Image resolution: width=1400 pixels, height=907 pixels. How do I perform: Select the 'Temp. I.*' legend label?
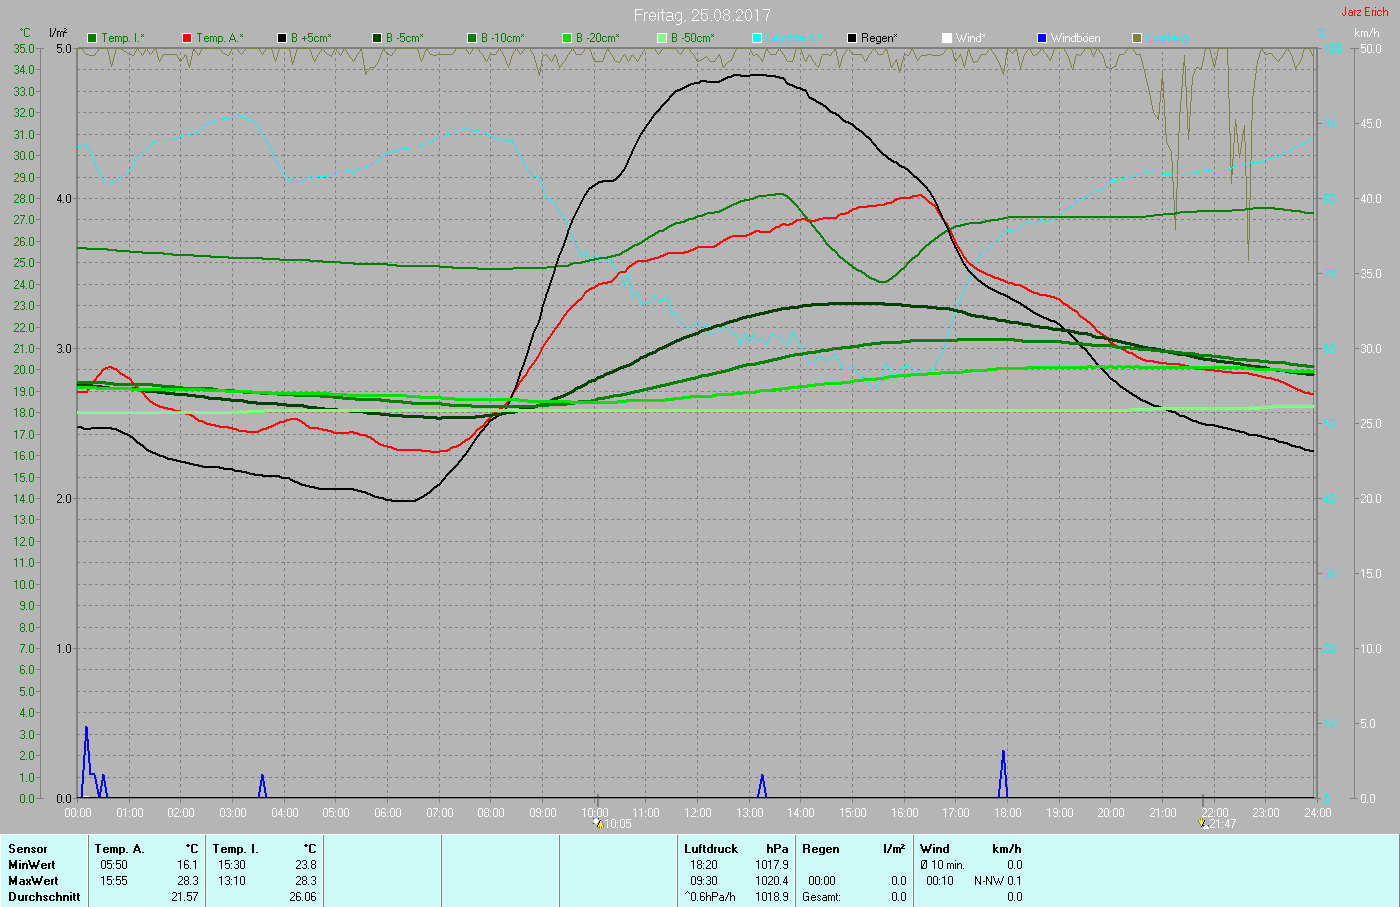click(123, 38)
